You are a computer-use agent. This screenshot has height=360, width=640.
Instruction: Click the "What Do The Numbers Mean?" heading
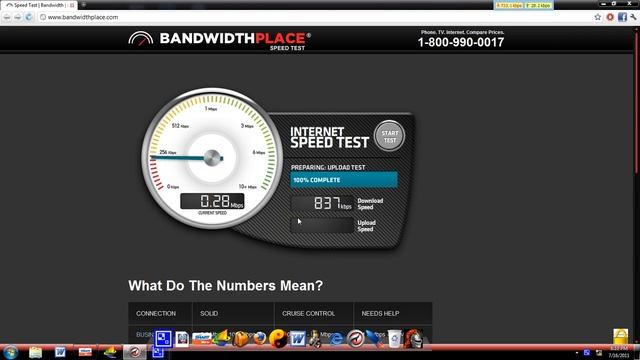pyautogui.click(x=225, y=285)
